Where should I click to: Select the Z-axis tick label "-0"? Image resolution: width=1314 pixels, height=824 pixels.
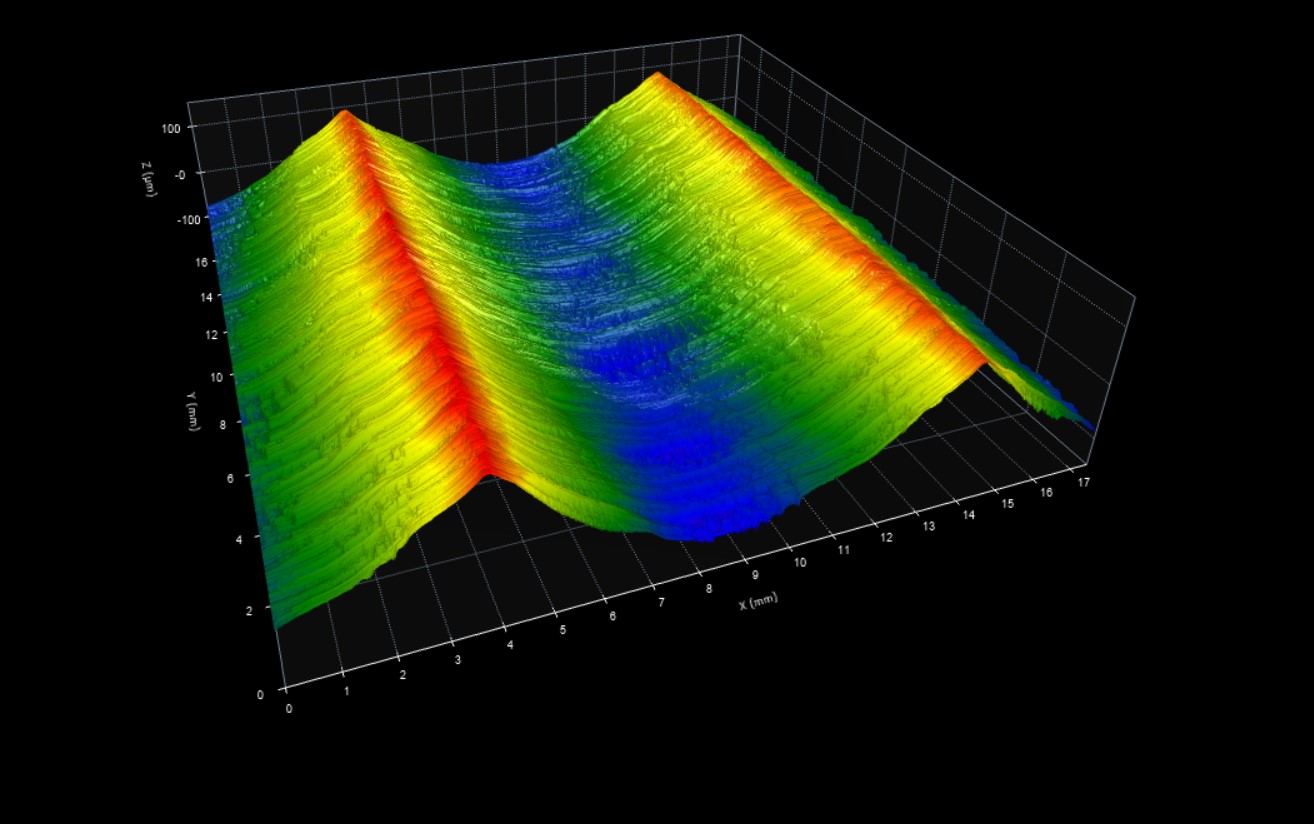pos(180,173)
